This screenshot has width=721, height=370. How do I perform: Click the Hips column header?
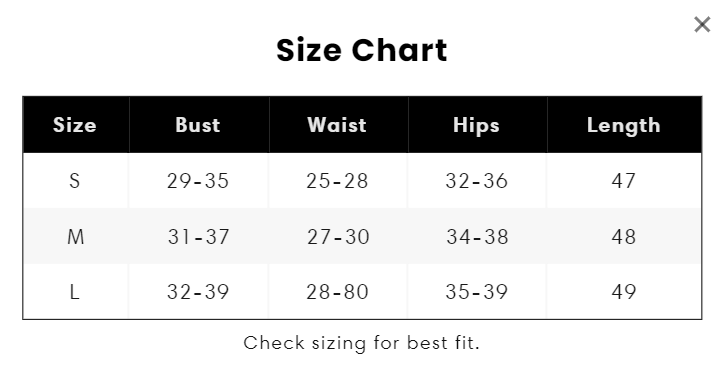[x=476, y=125]
